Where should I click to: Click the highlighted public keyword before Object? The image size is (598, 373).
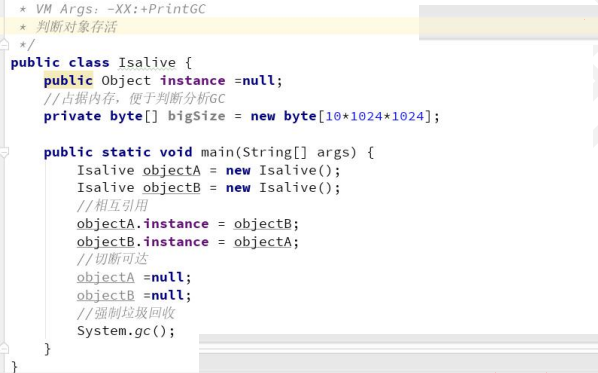[68, 80]
